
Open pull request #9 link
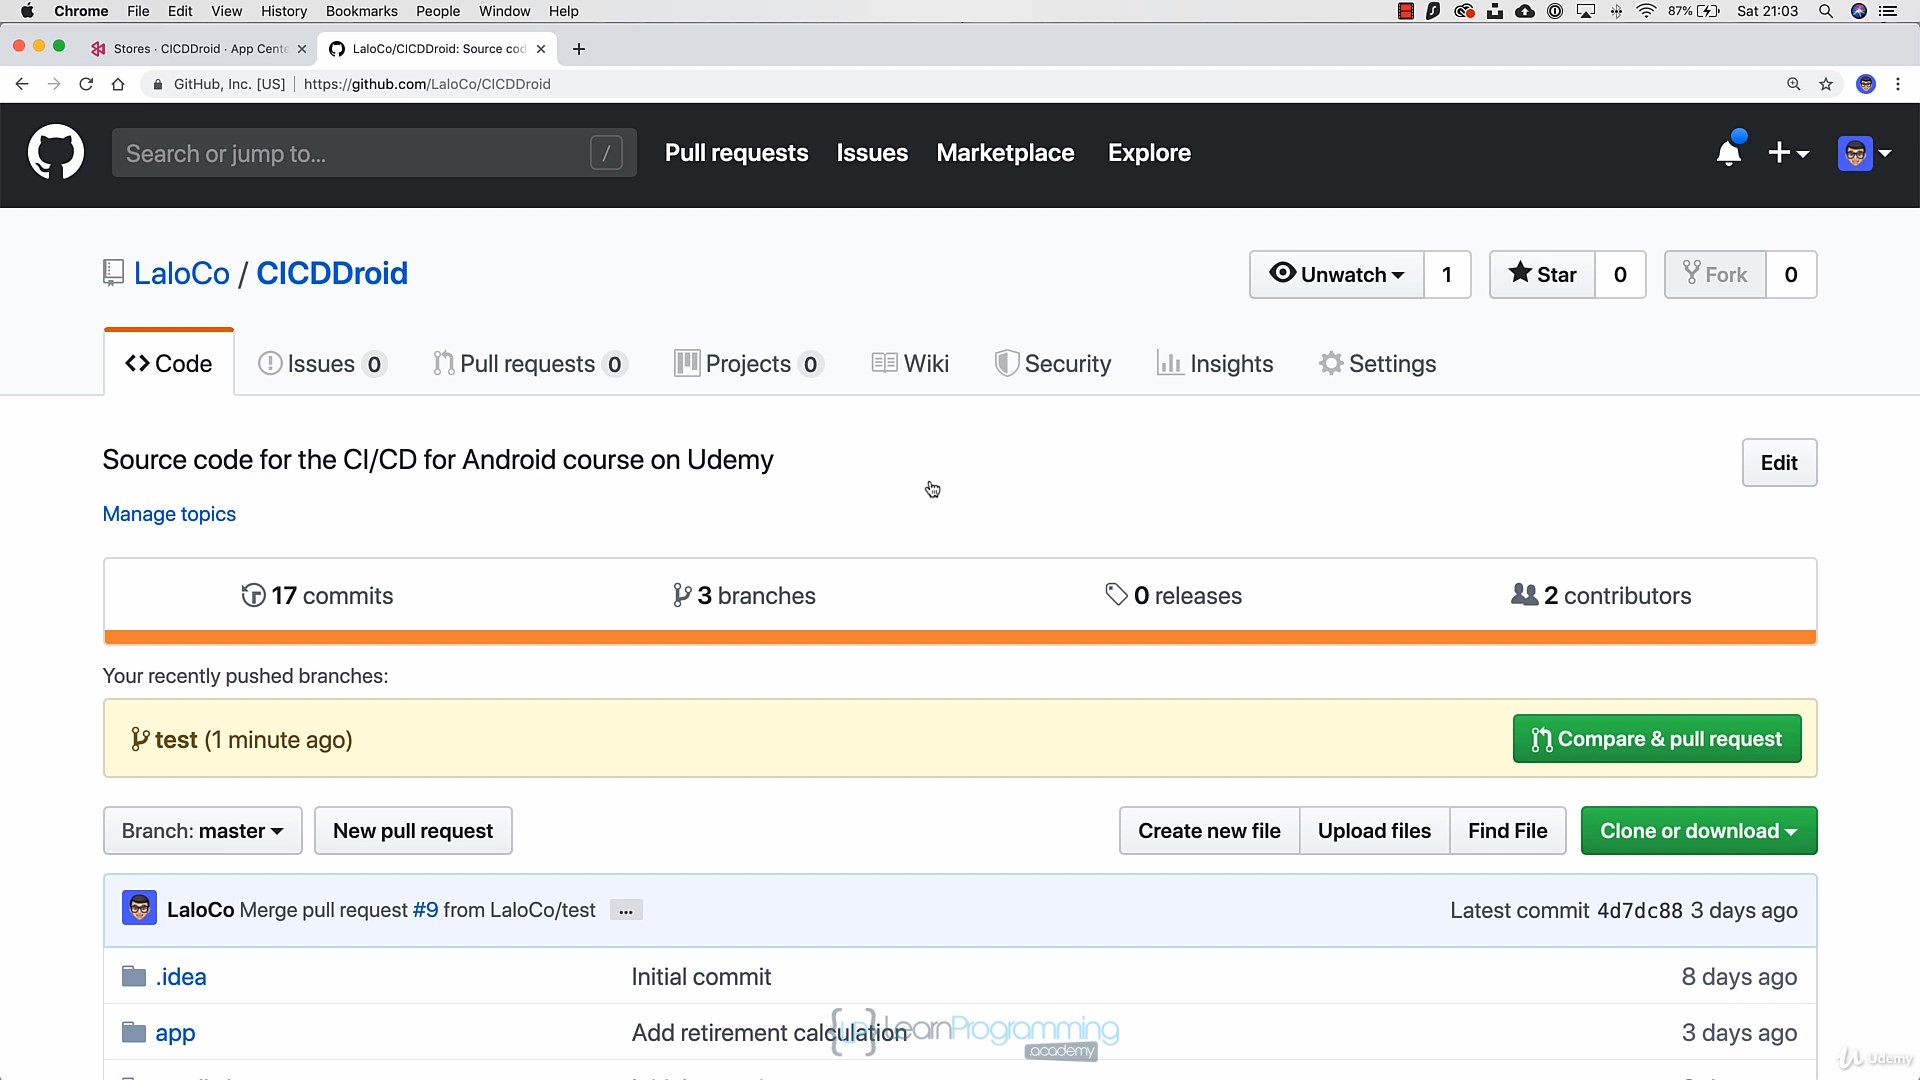425,910
